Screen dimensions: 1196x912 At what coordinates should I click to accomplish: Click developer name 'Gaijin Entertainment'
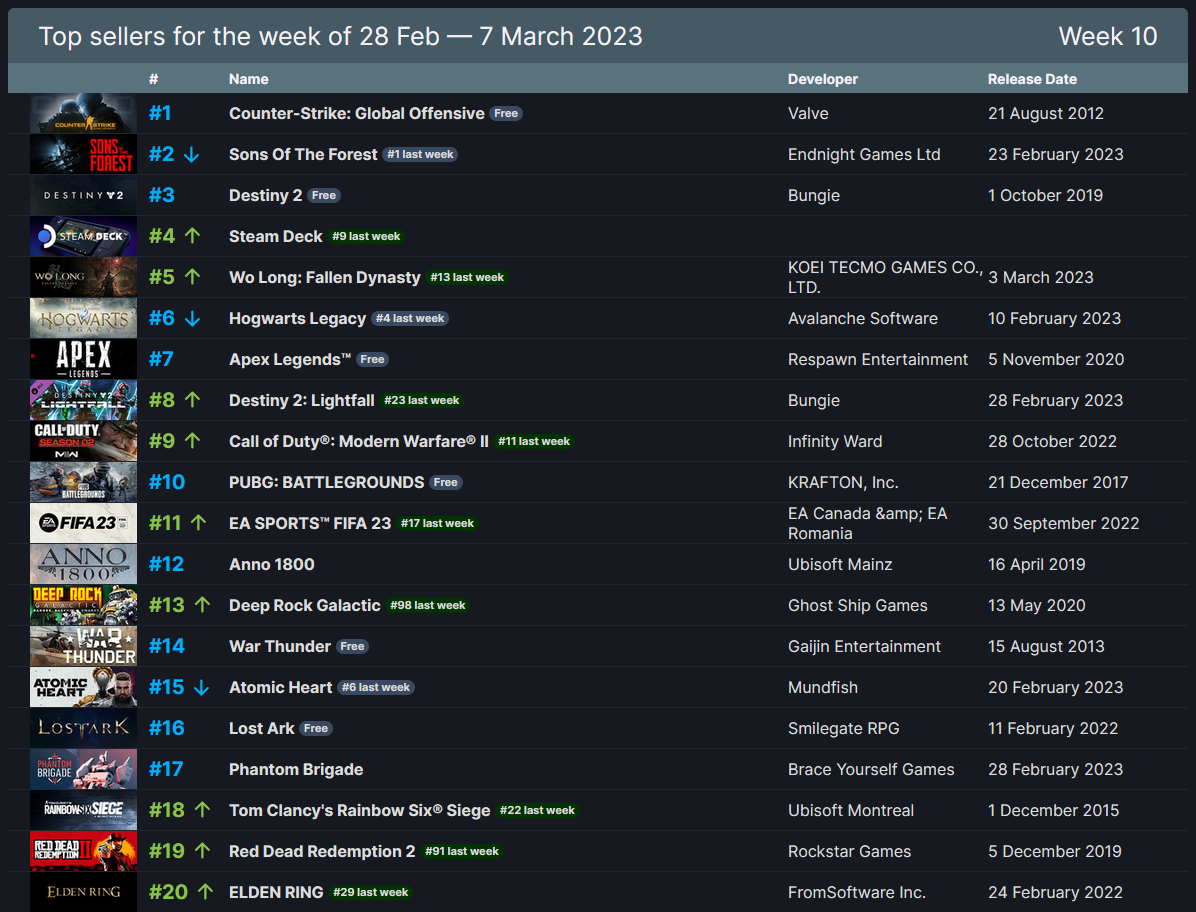tap(864, 647)
